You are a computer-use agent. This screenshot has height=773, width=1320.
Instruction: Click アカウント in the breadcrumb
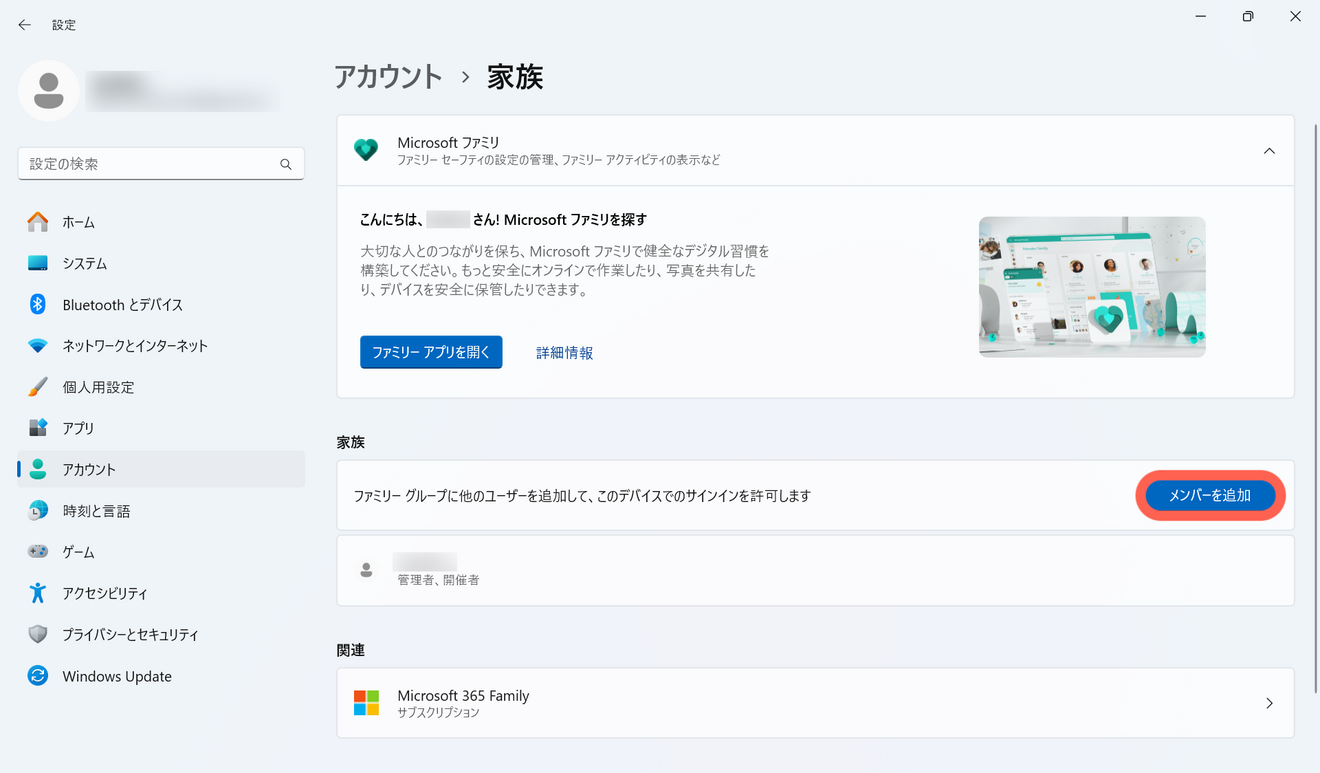tap(389, 77)
